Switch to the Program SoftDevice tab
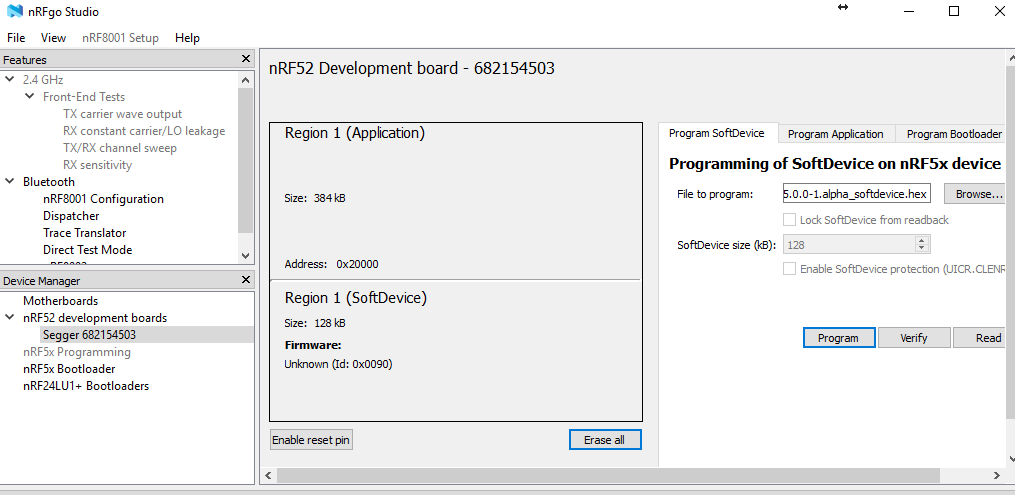 tap(717, 133)
